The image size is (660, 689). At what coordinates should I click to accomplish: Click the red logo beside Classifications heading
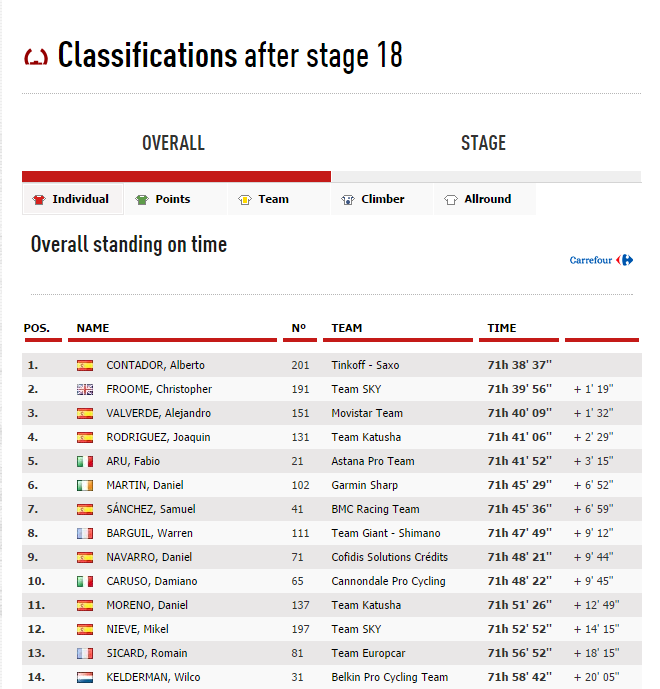pyautogui.click(x=36, y=56)
